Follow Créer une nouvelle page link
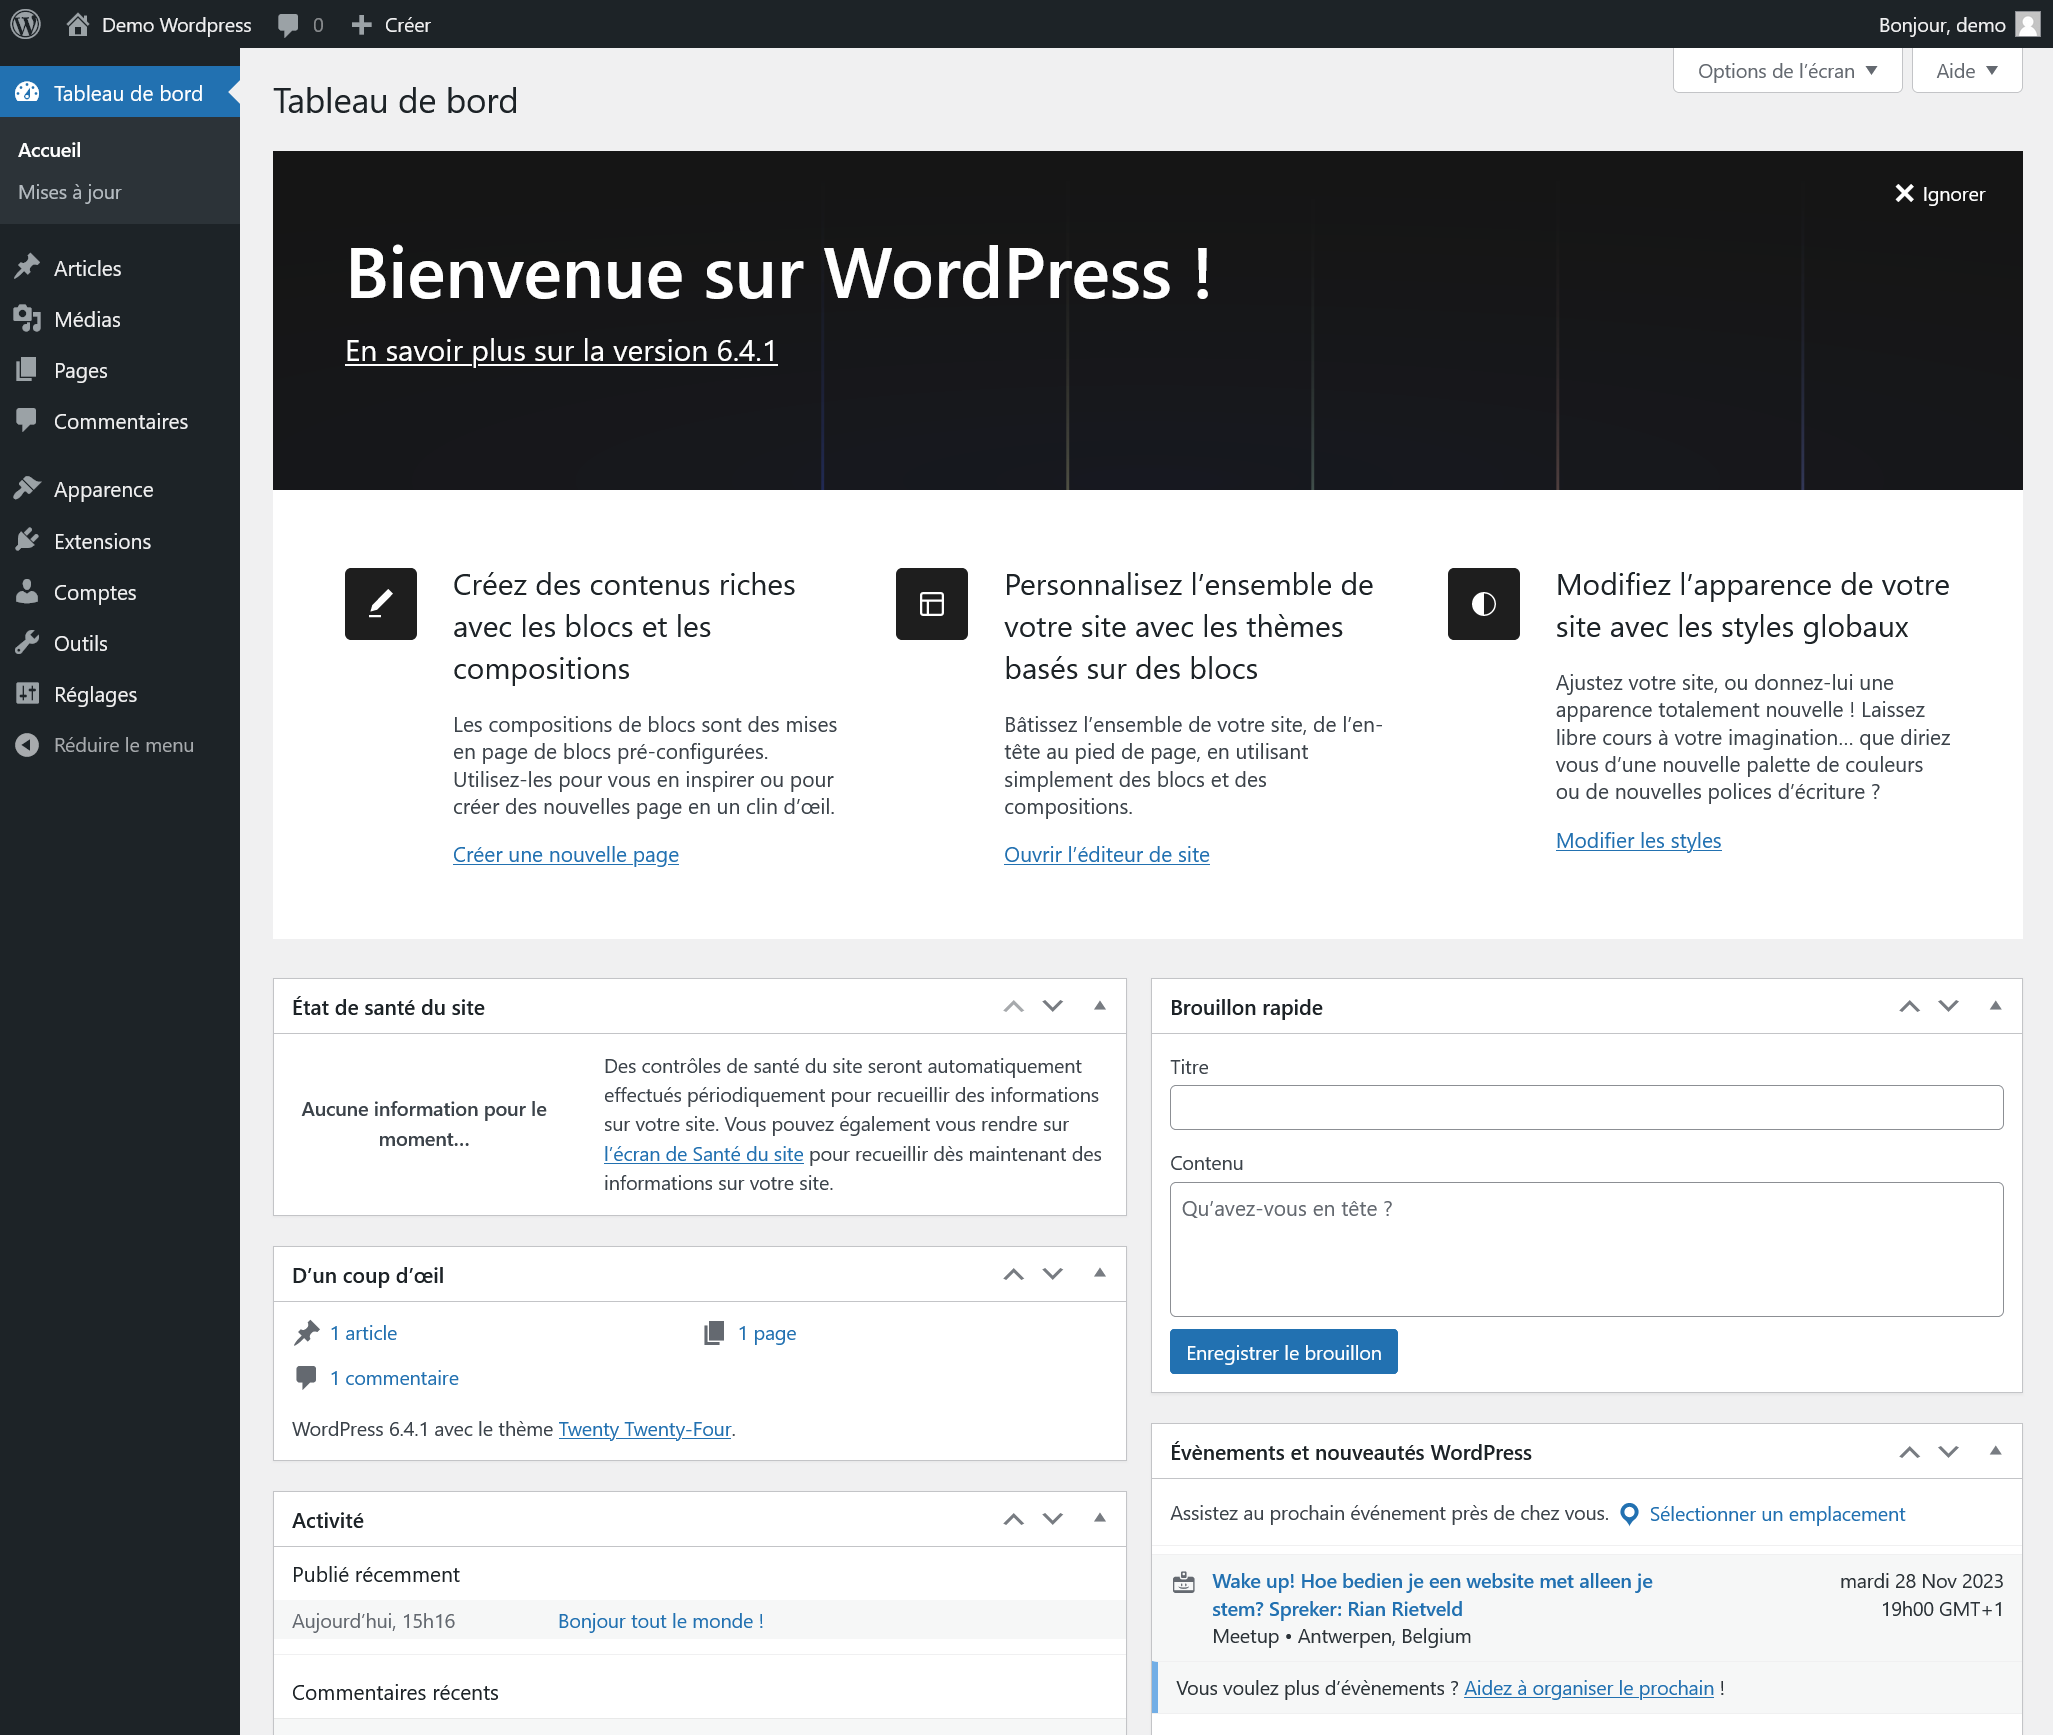Image resolution: width=2053 pixels, height=1735 pixels. point(566,854)
